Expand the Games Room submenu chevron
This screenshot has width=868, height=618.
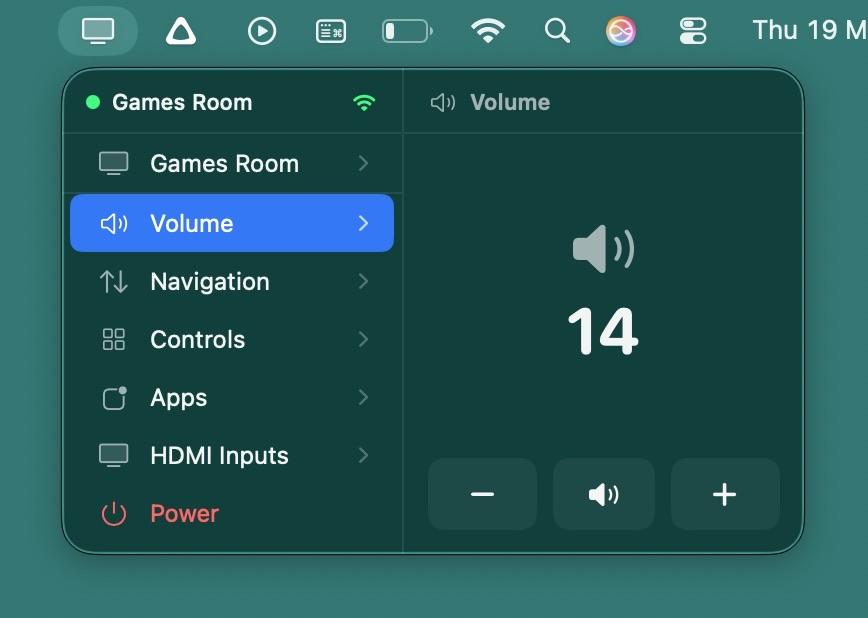[x=363, y=164]
